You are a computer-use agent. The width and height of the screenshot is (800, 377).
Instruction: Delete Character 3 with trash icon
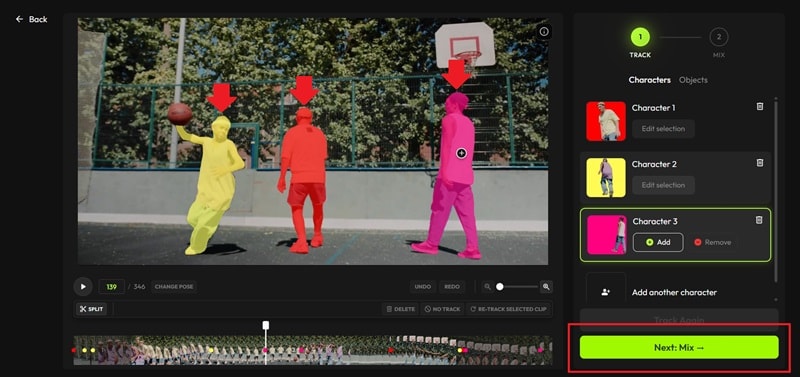coord(759,220)
